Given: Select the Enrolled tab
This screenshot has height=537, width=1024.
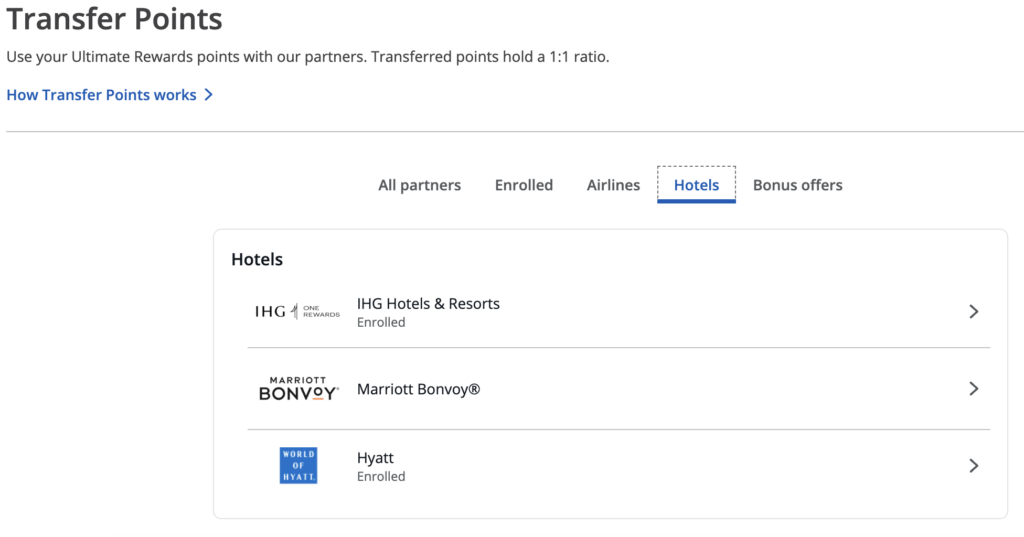Looking at the screenshot, I should click(524, 185).
